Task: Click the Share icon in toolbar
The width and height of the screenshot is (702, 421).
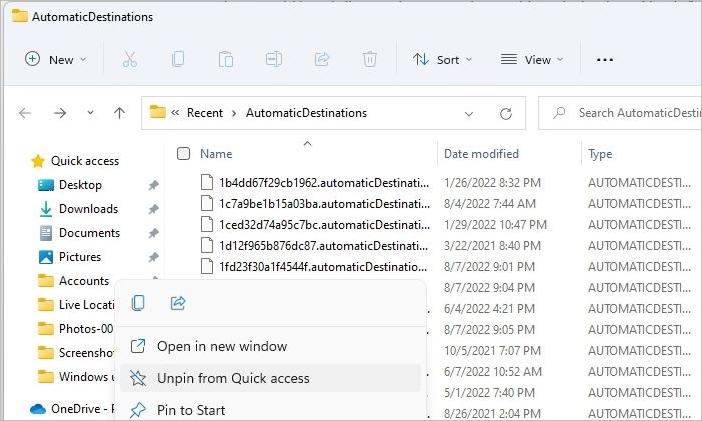Action: tap(322, 59)
